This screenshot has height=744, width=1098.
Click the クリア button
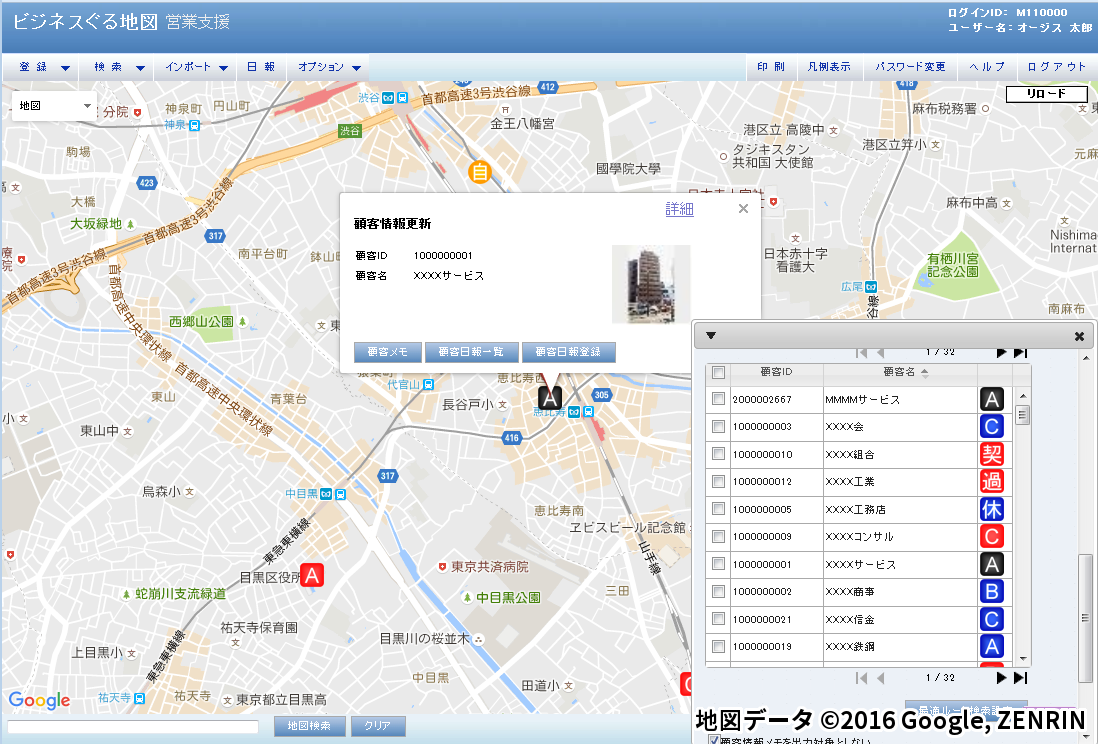point(377,726)
